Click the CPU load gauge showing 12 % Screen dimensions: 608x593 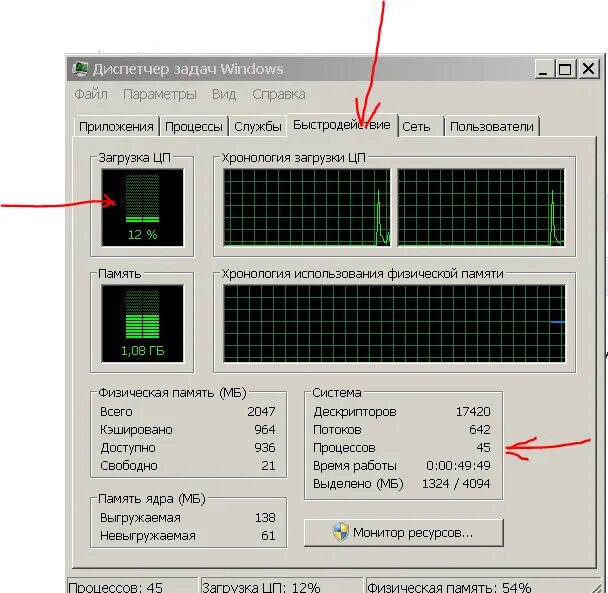pos(142,207)
